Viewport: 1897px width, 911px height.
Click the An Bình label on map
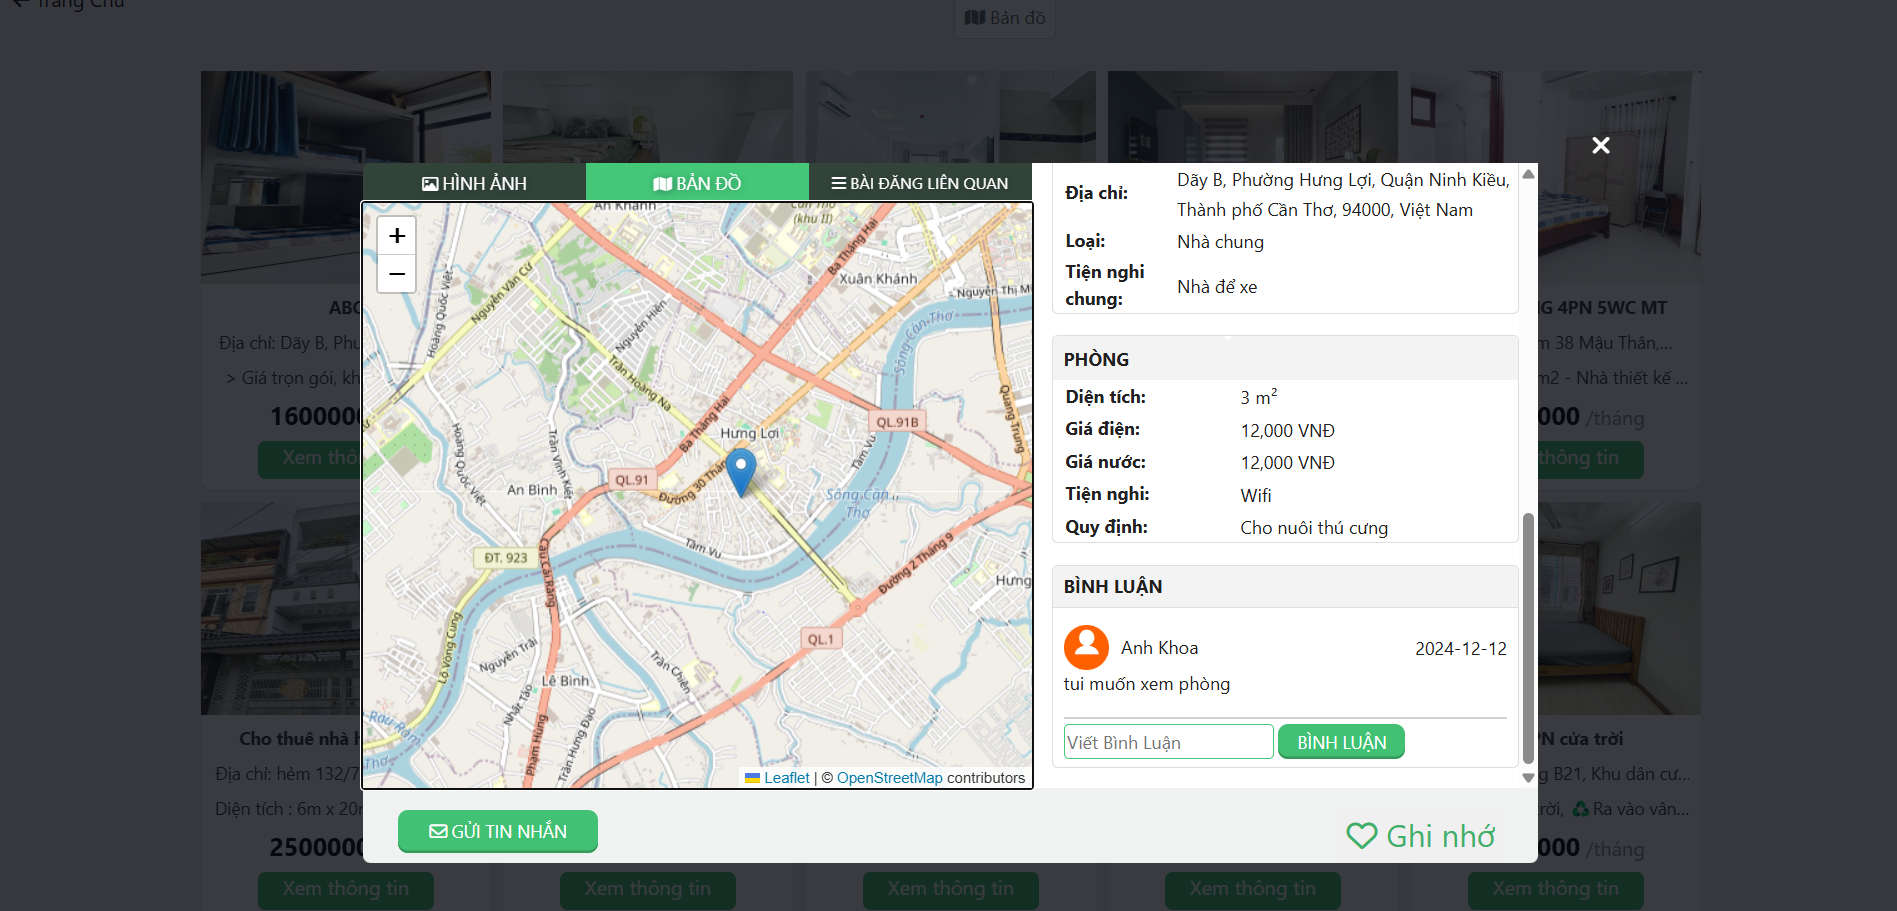tap(532, 490)
